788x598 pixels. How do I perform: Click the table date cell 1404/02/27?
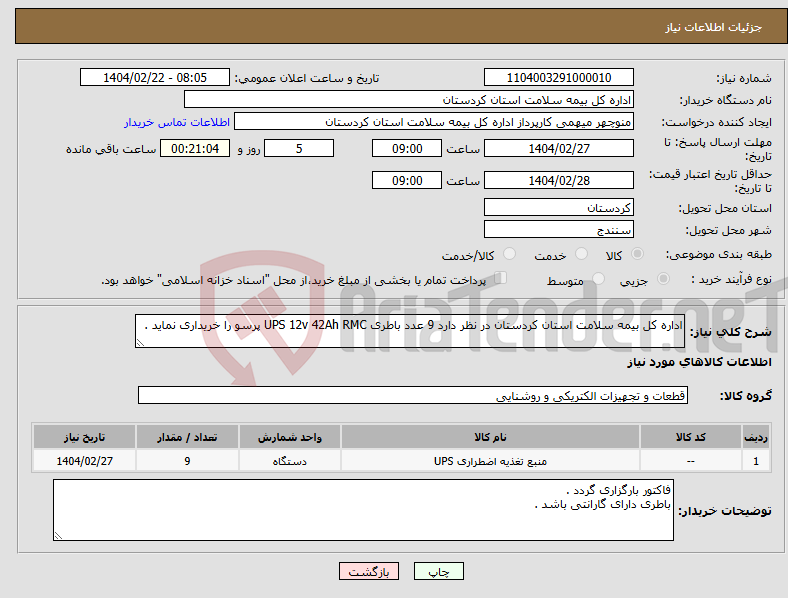pyautogui.click(x=84, y=461)
